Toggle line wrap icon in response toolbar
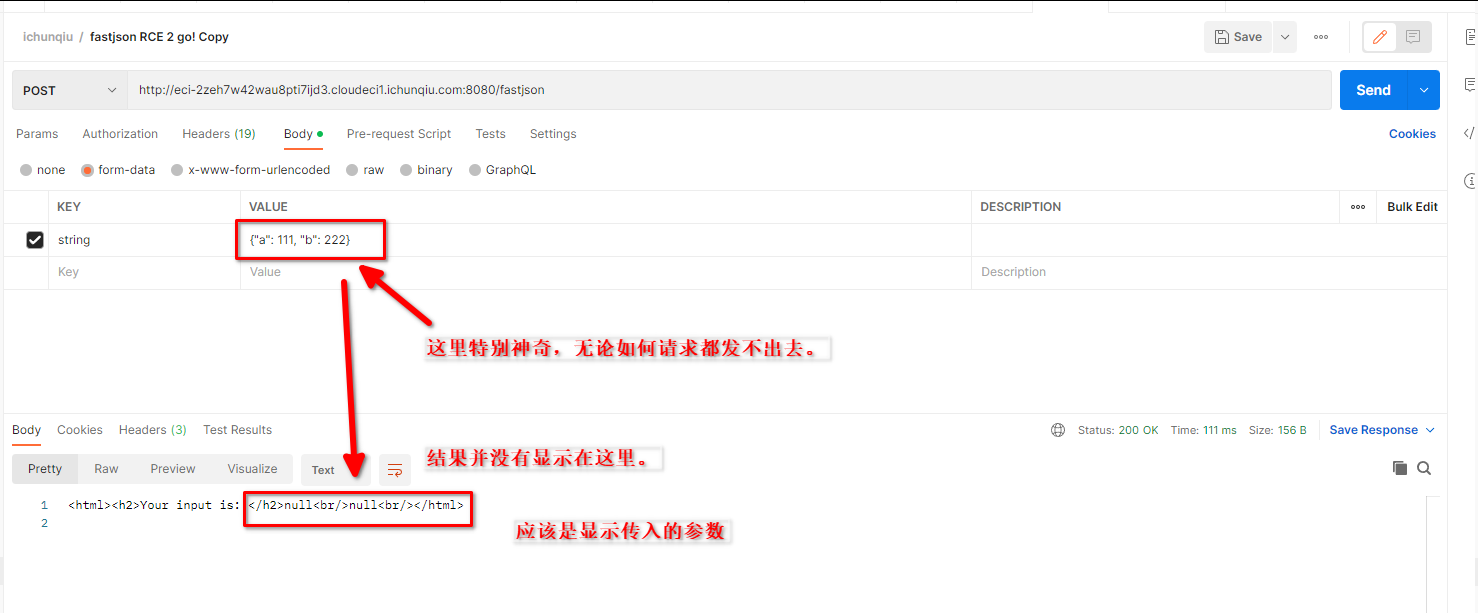This screenshot has height=613, width=1478. (x=395, y=469)
